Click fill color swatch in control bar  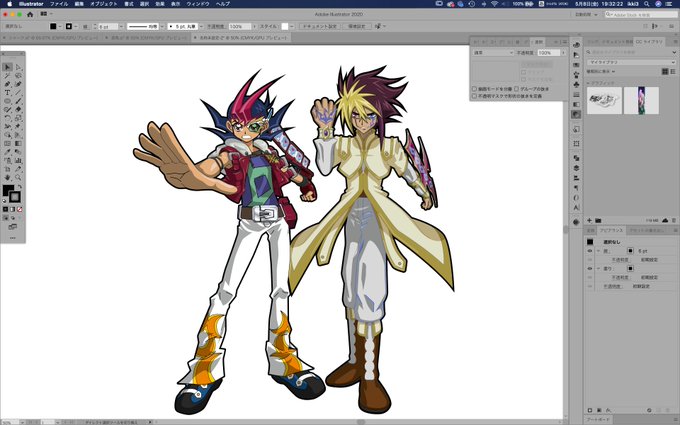pyautogui.click(x=53, y=26)
